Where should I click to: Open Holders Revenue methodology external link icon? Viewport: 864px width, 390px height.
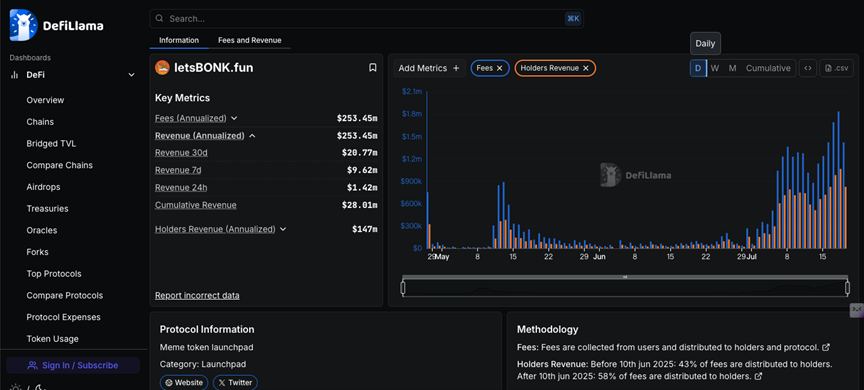point(758,376)
